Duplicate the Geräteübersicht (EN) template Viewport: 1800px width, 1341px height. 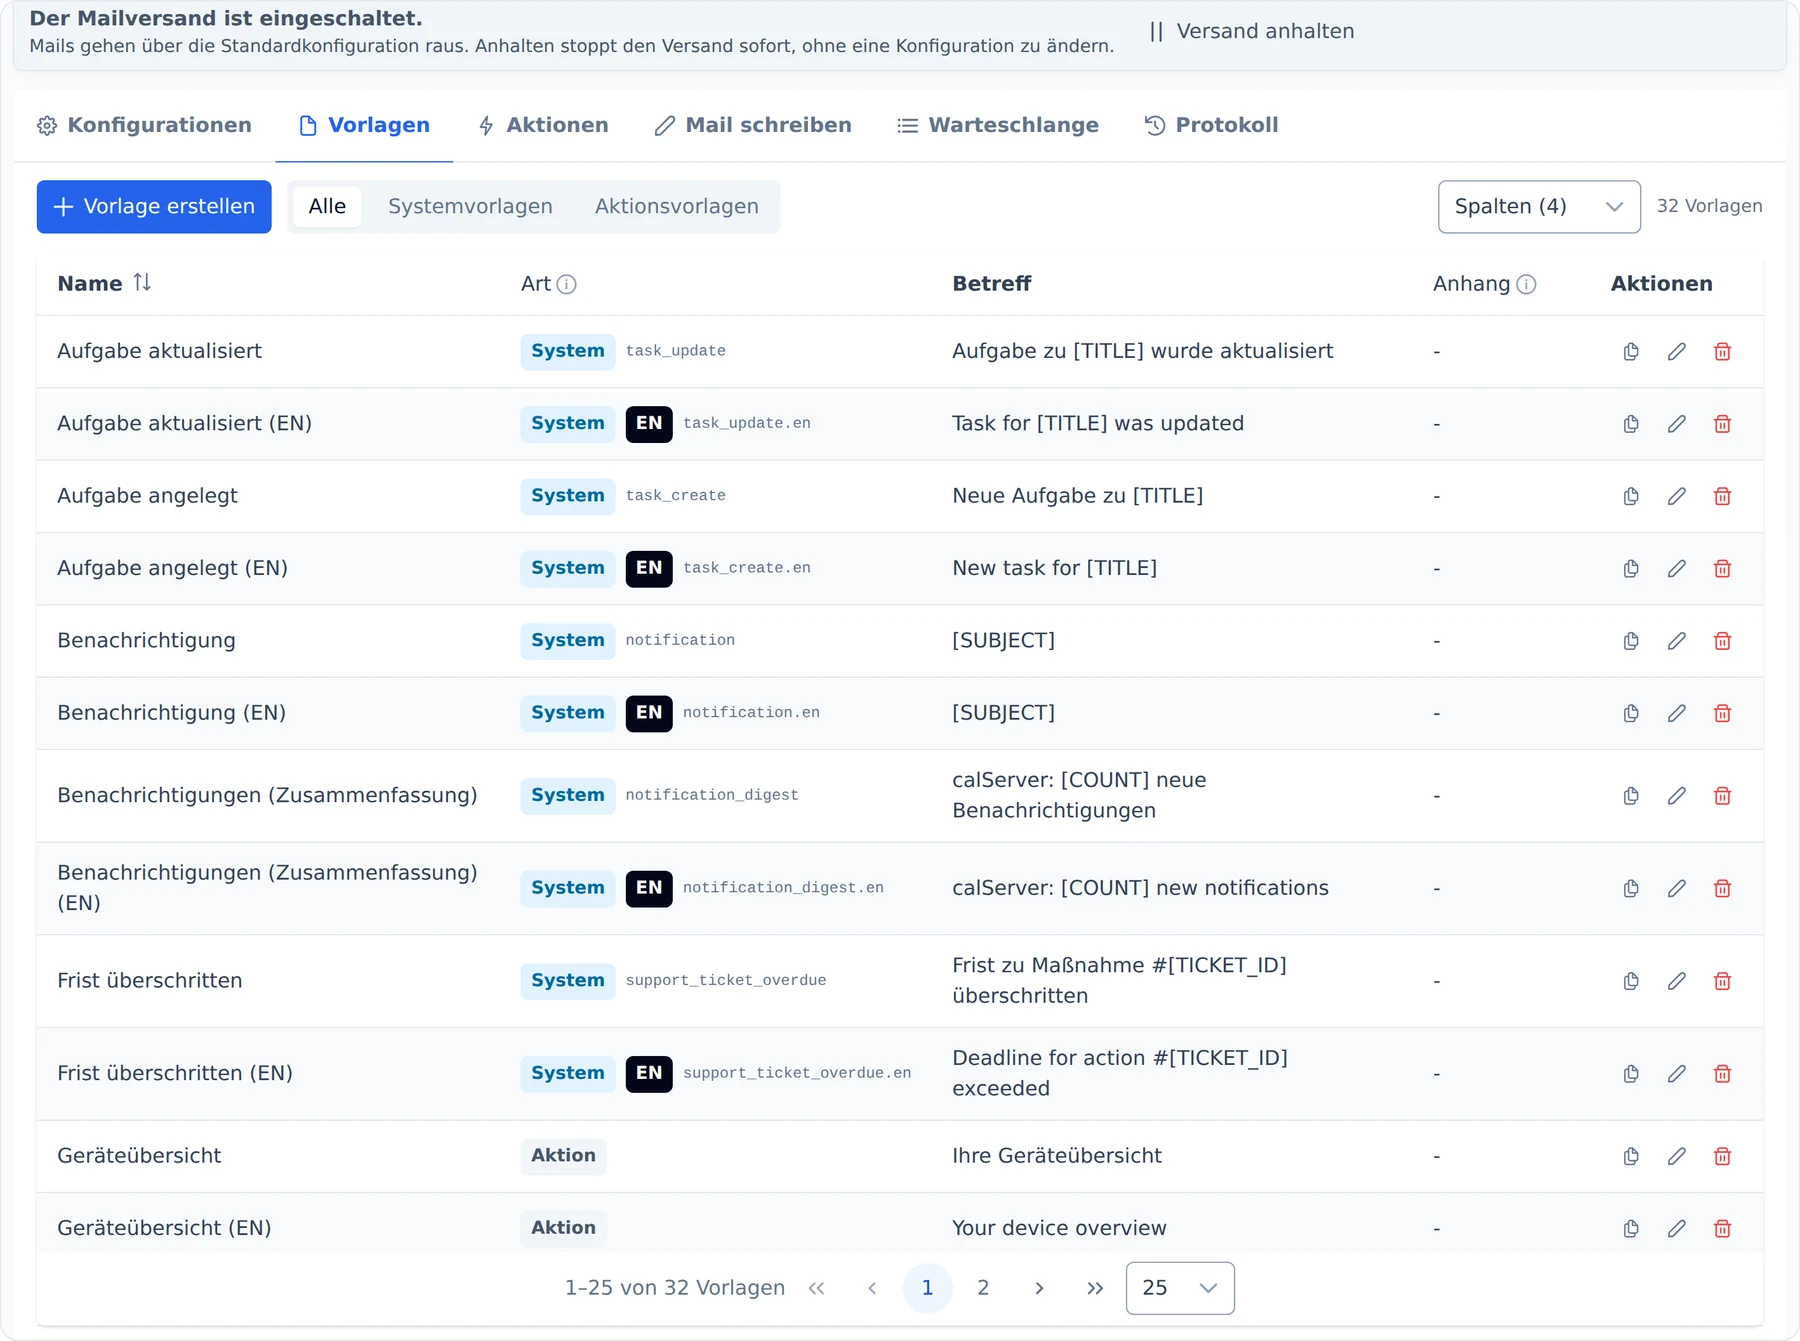(1631, 1228)
